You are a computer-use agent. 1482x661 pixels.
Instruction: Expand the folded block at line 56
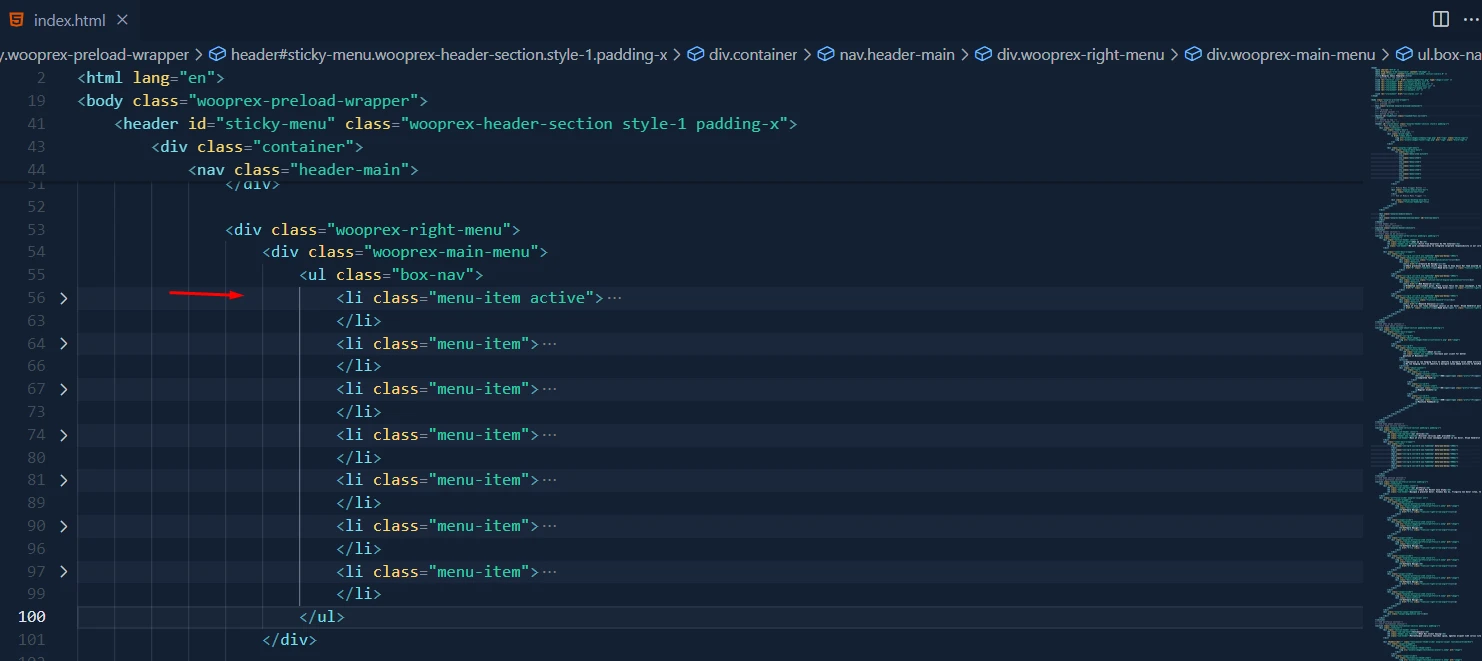[63, 298]
